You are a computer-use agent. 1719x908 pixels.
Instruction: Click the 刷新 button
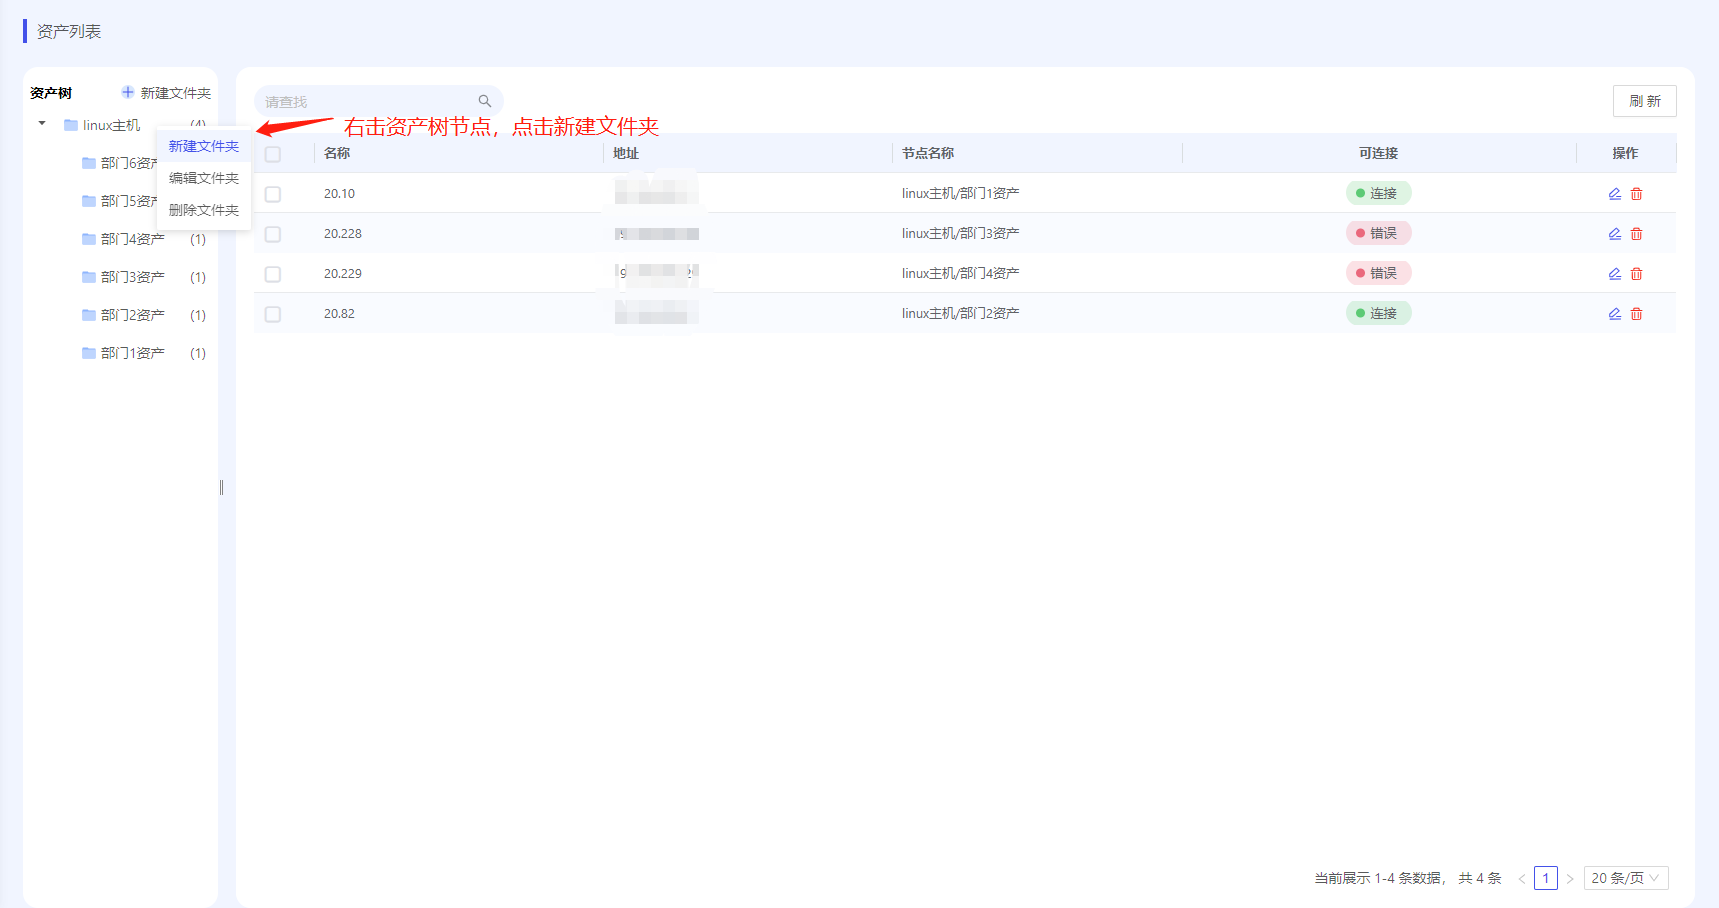coord(1644,101)
